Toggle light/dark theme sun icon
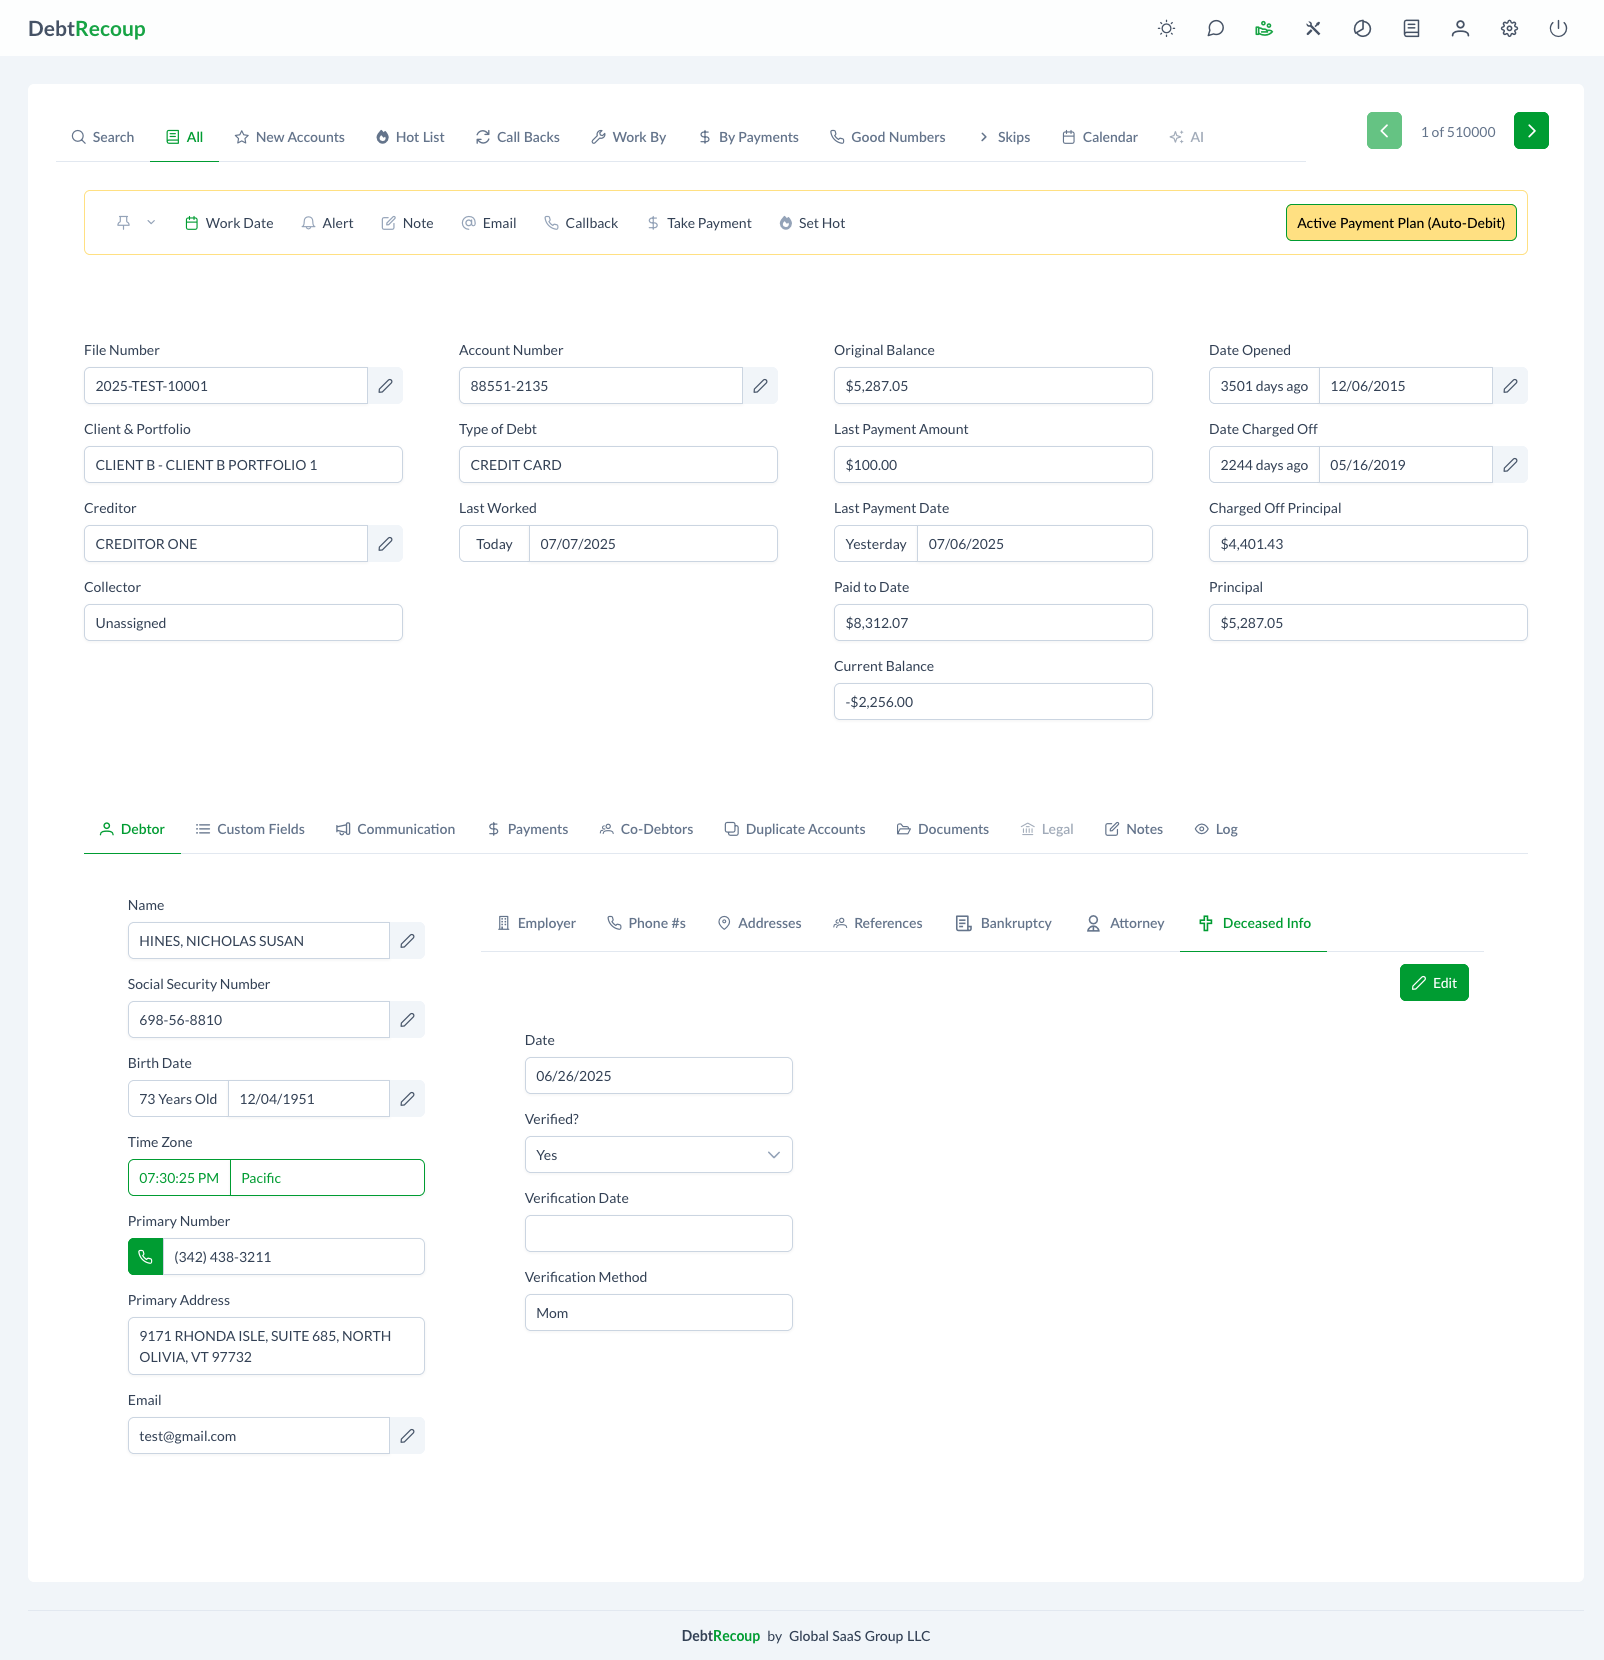 (1166, 29)
